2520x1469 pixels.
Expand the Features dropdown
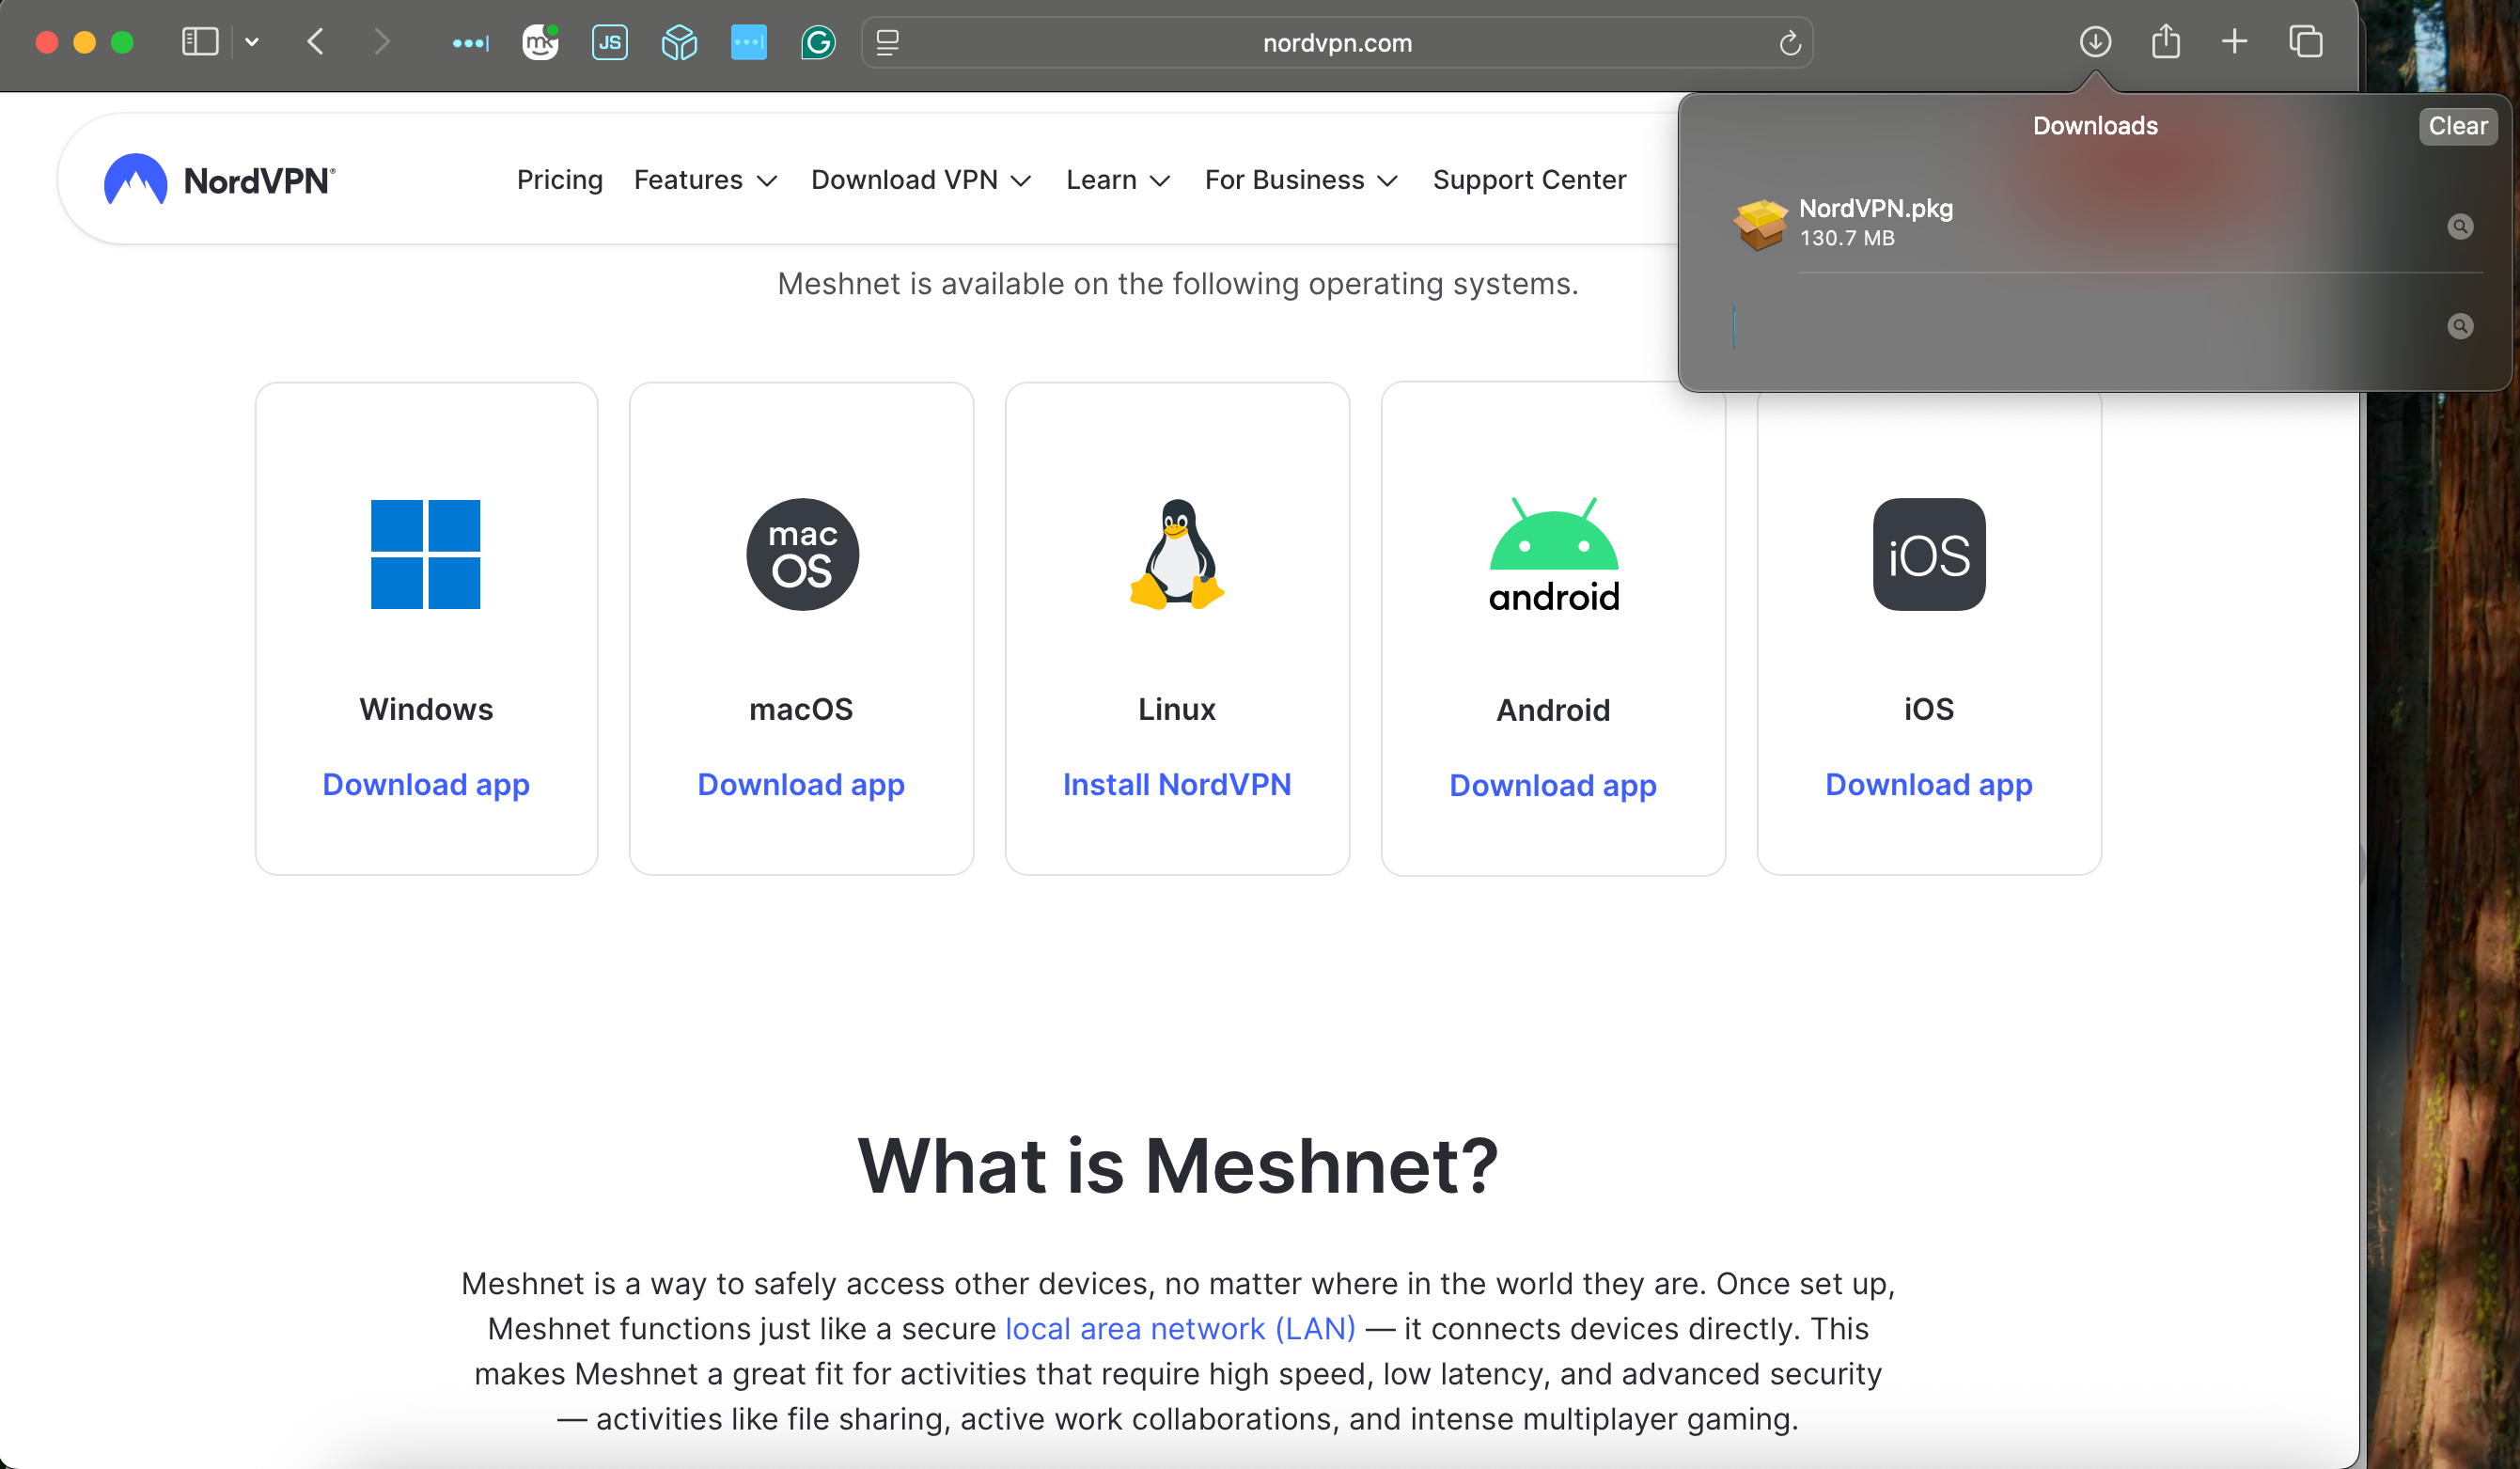pyautogui.click(x=705, y=180)
